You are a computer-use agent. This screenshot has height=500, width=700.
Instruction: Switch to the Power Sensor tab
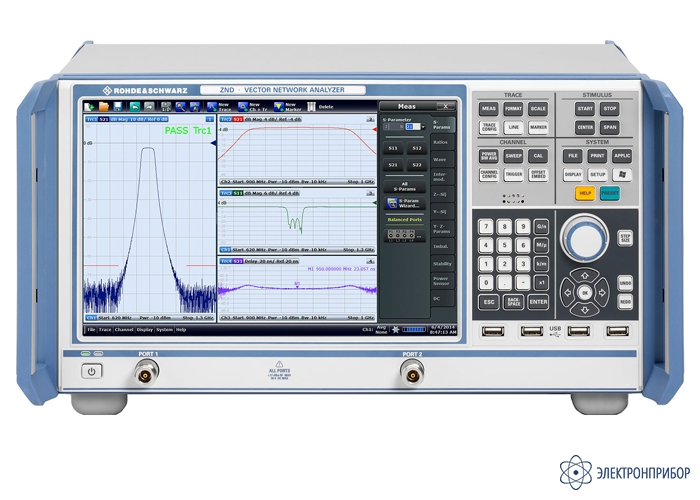(442, 281)
